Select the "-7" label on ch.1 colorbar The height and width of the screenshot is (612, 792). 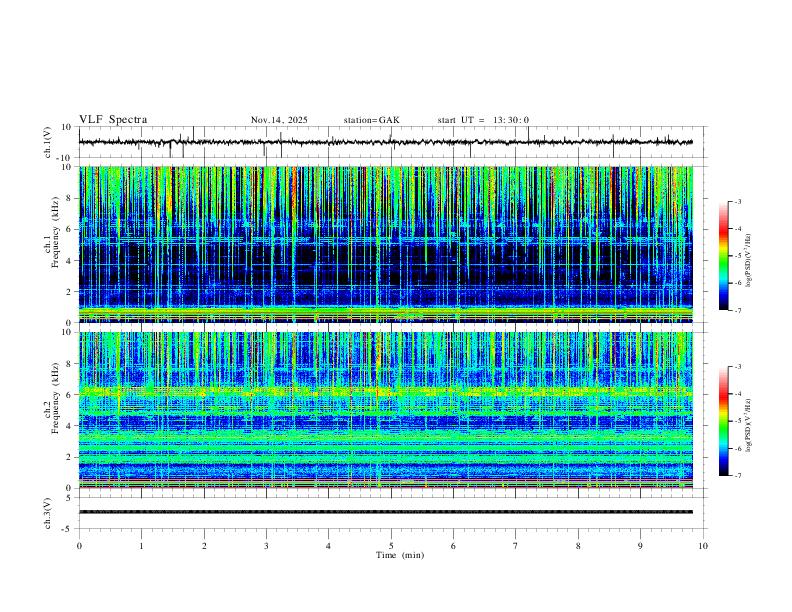coord(737,310)
